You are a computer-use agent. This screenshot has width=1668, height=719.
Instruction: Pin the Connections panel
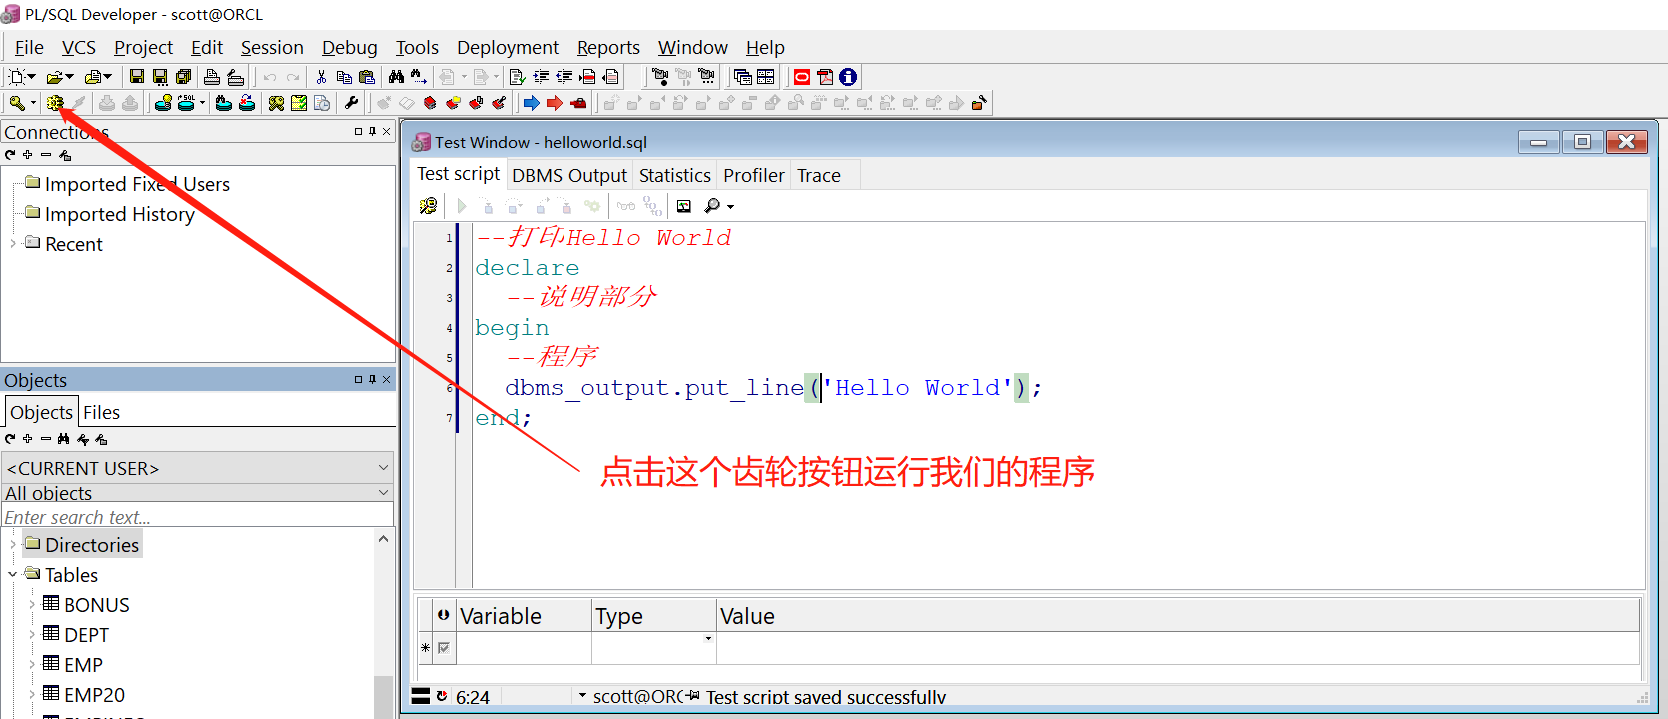[x=372, y=131]
